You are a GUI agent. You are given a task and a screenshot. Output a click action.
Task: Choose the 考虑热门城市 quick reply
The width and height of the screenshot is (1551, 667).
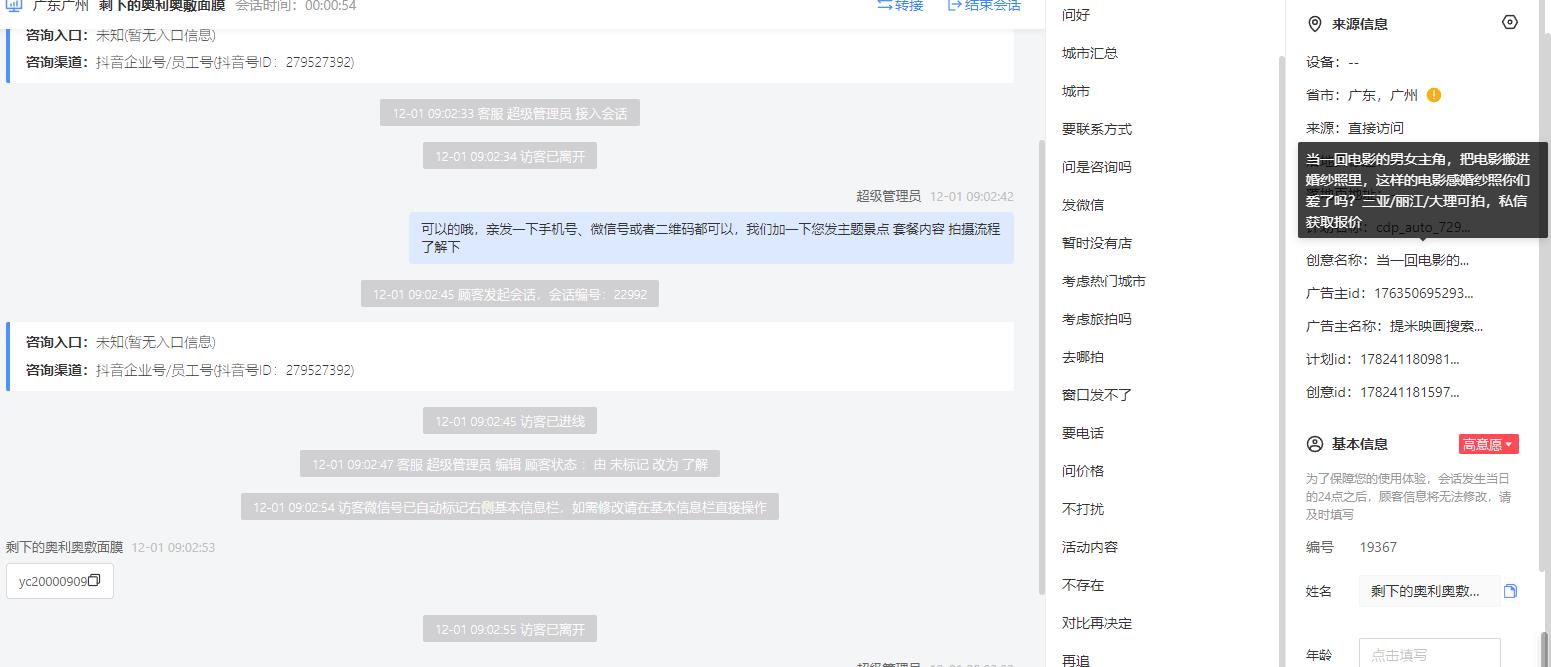click(x=1104, y=281)
